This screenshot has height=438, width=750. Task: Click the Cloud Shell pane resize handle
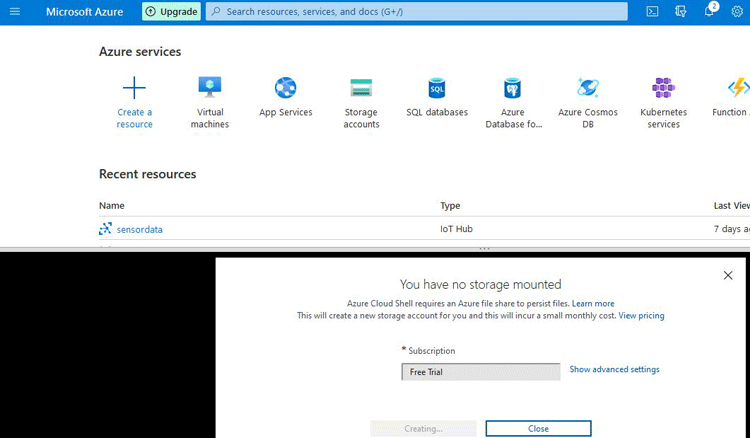(484, 249)
